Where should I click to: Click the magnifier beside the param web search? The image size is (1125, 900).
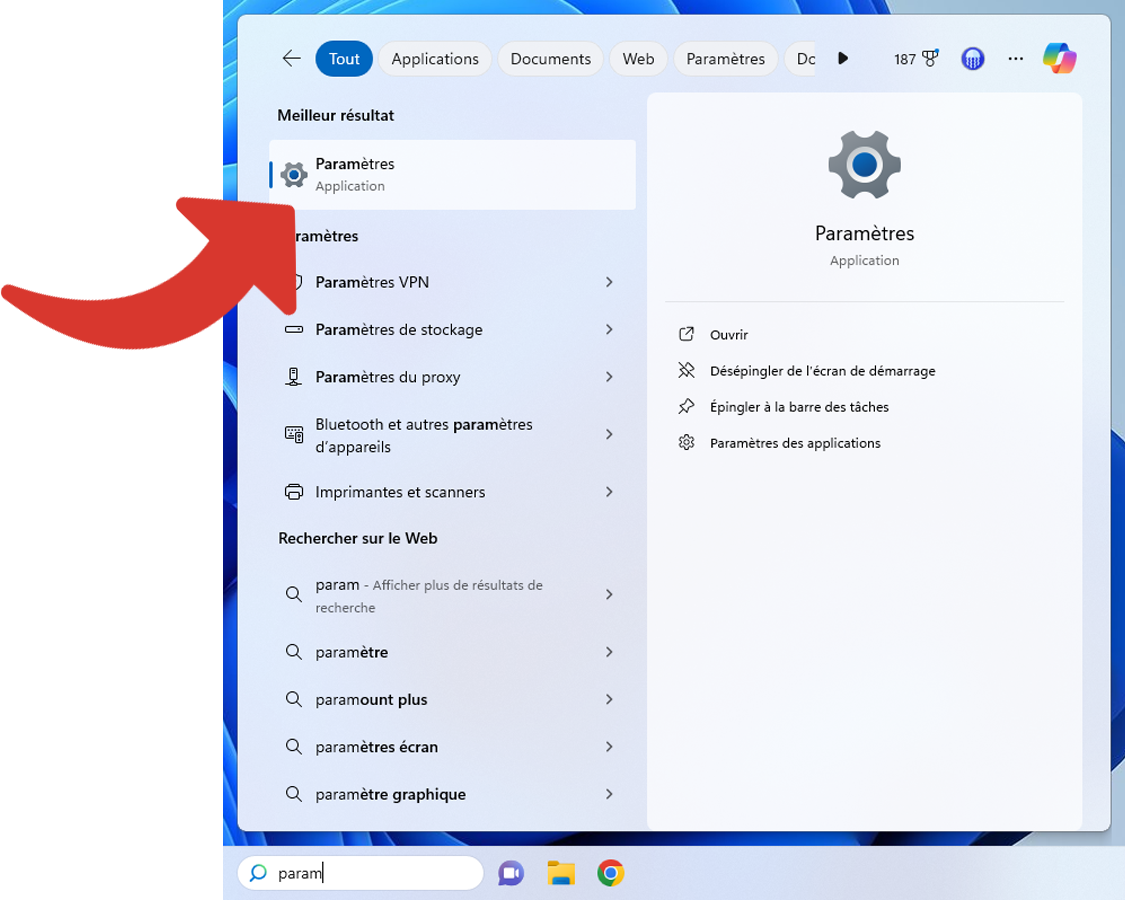point(293,594)
